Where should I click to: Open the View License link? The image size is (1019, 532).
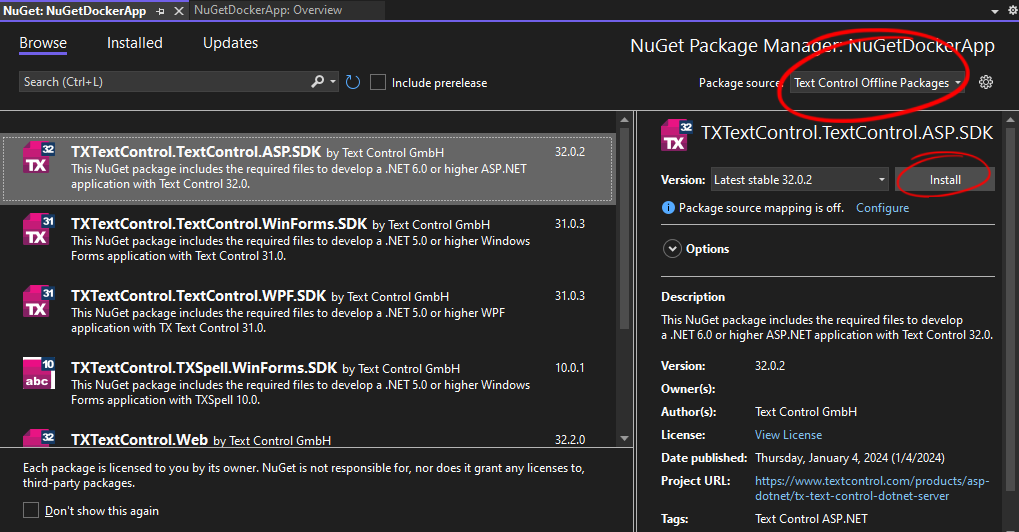(x=788, y=435)
